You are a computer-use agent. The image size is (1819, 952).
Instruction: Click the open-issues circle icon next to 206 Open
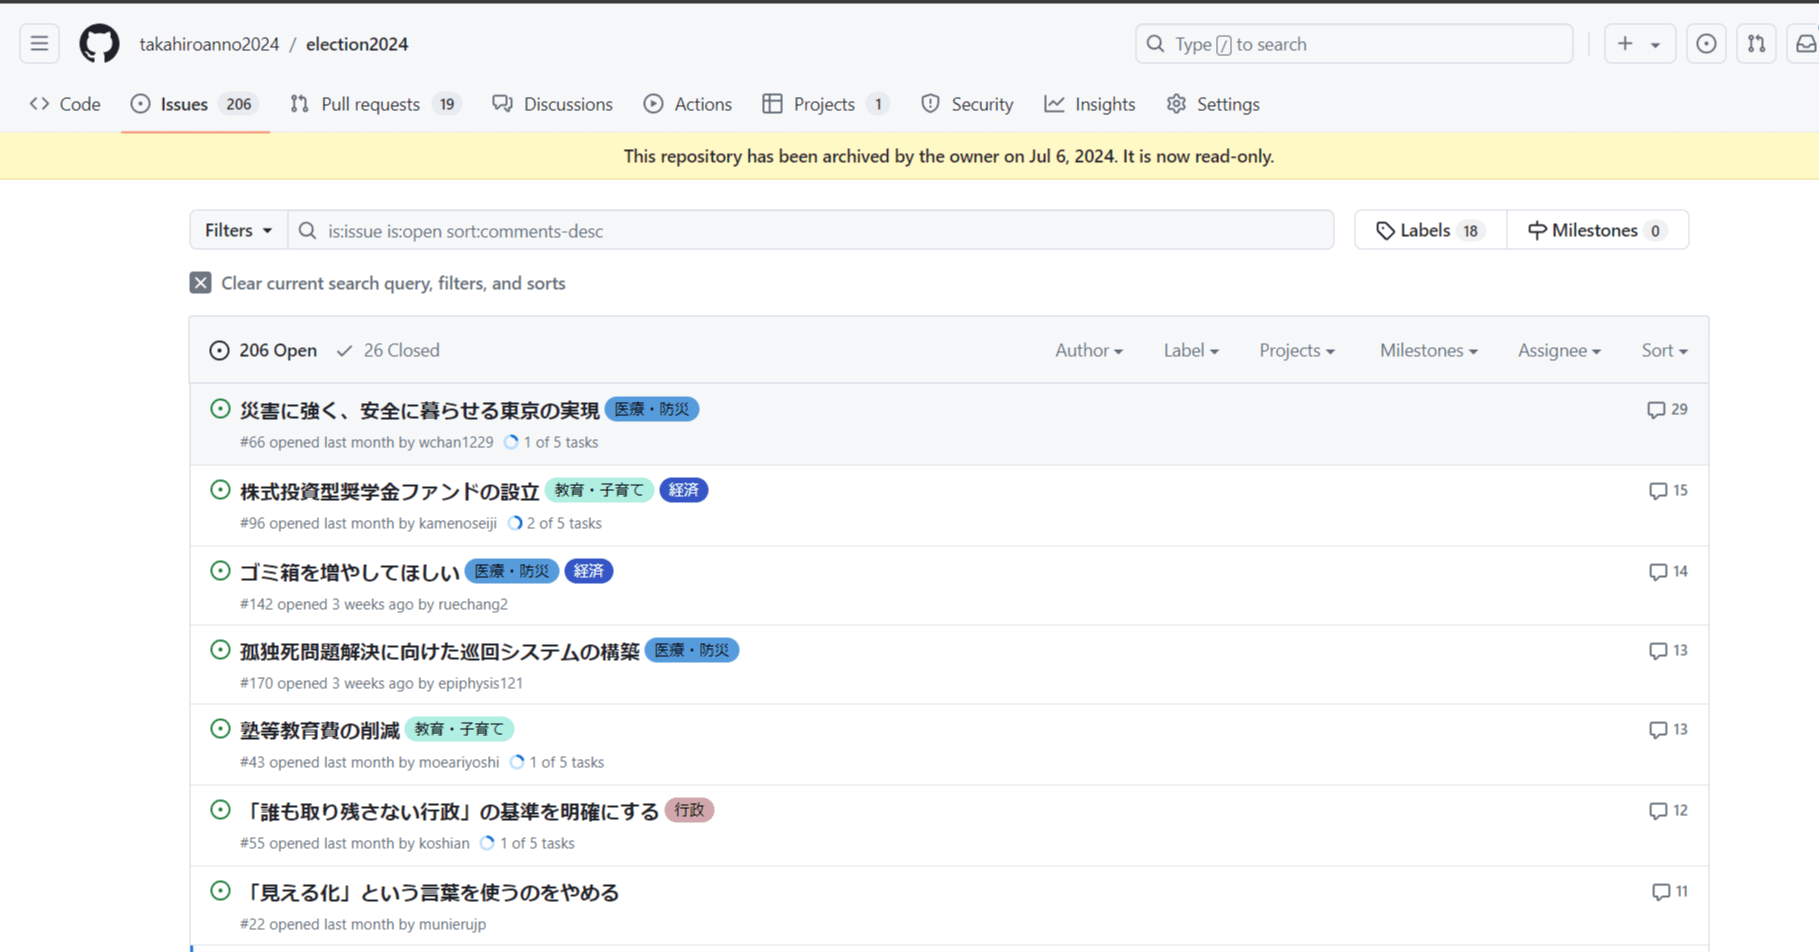point(219,350)
